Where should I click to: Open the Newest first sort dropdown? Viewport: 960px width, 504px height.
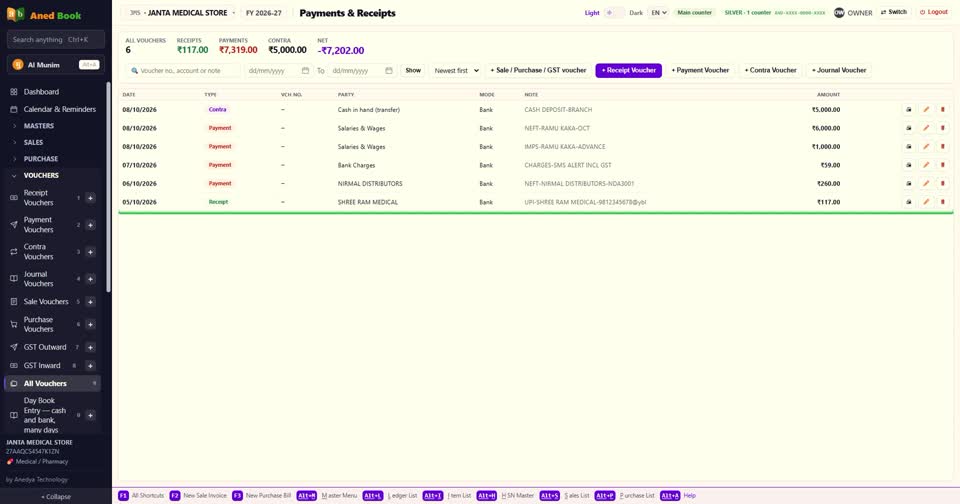point(456,70)
